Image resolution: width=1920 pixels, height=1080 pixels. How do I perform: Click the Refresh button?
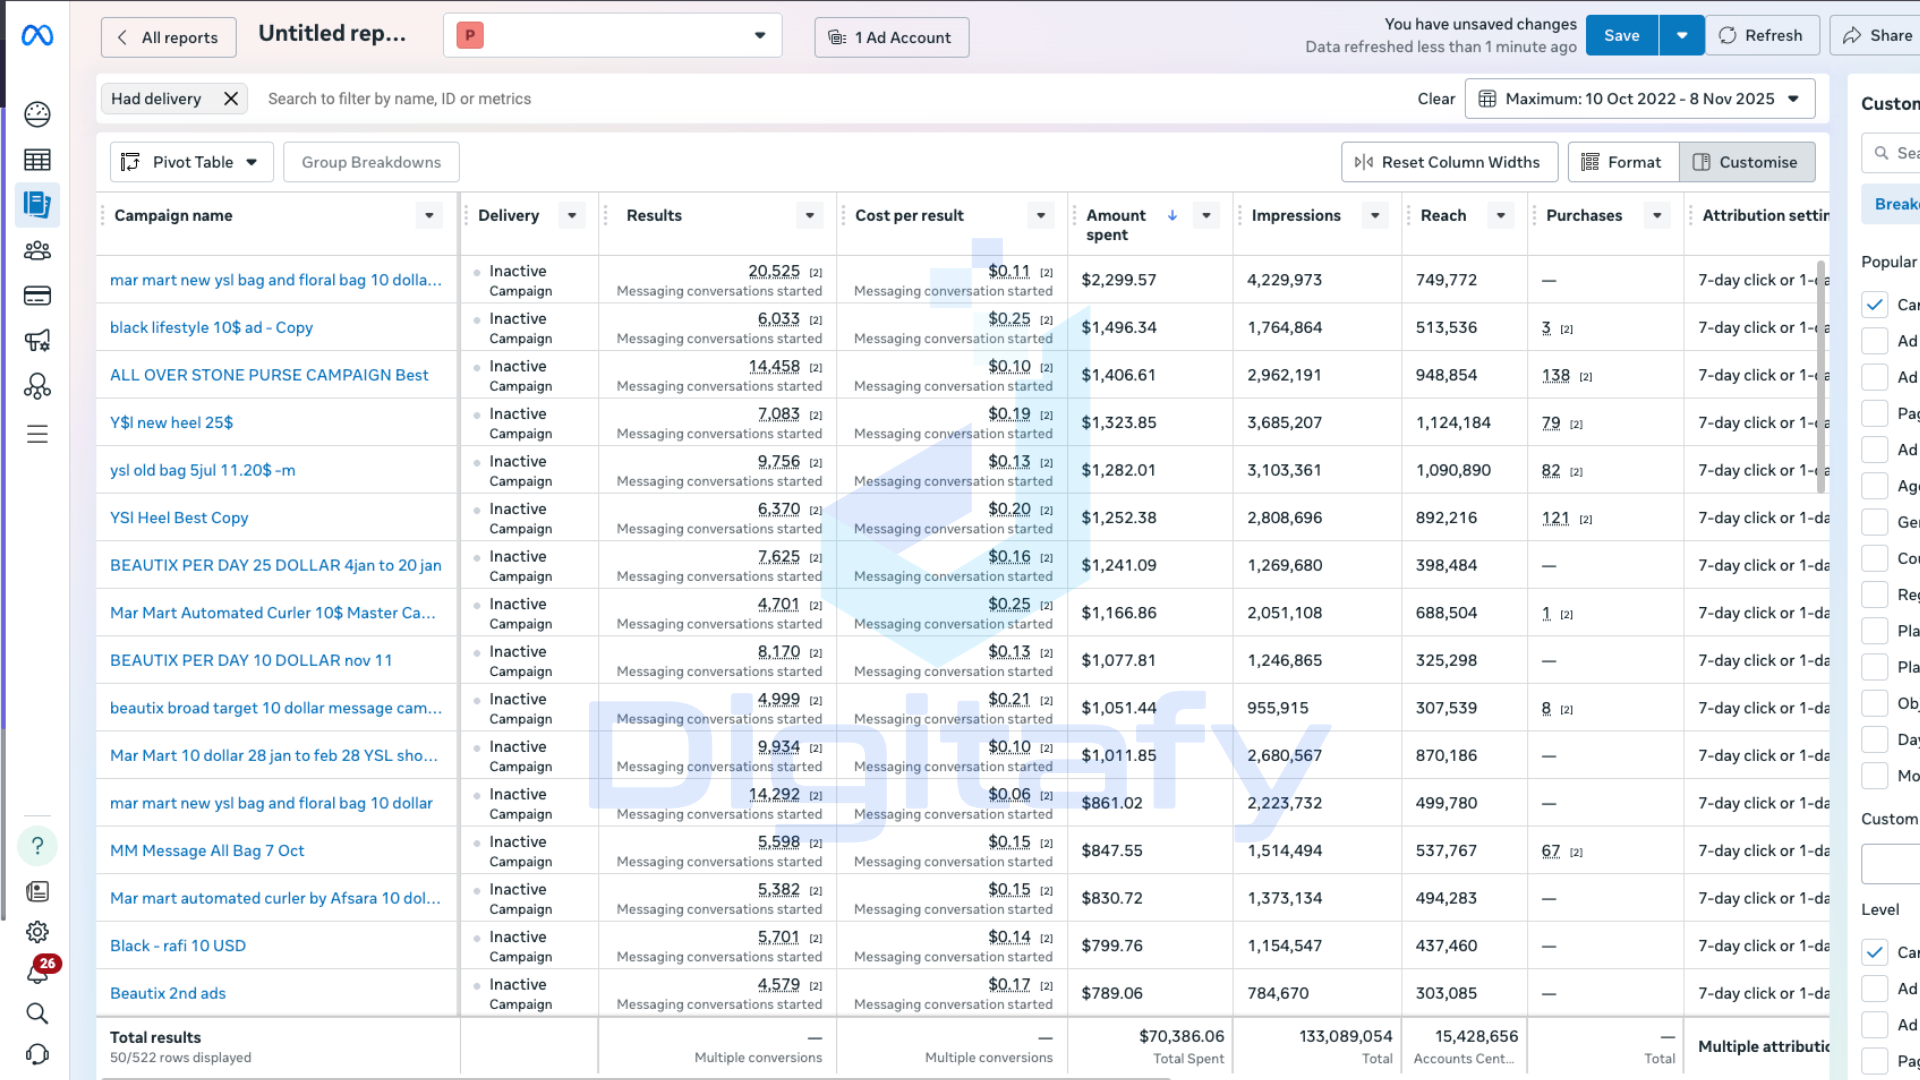point(1761,36)
